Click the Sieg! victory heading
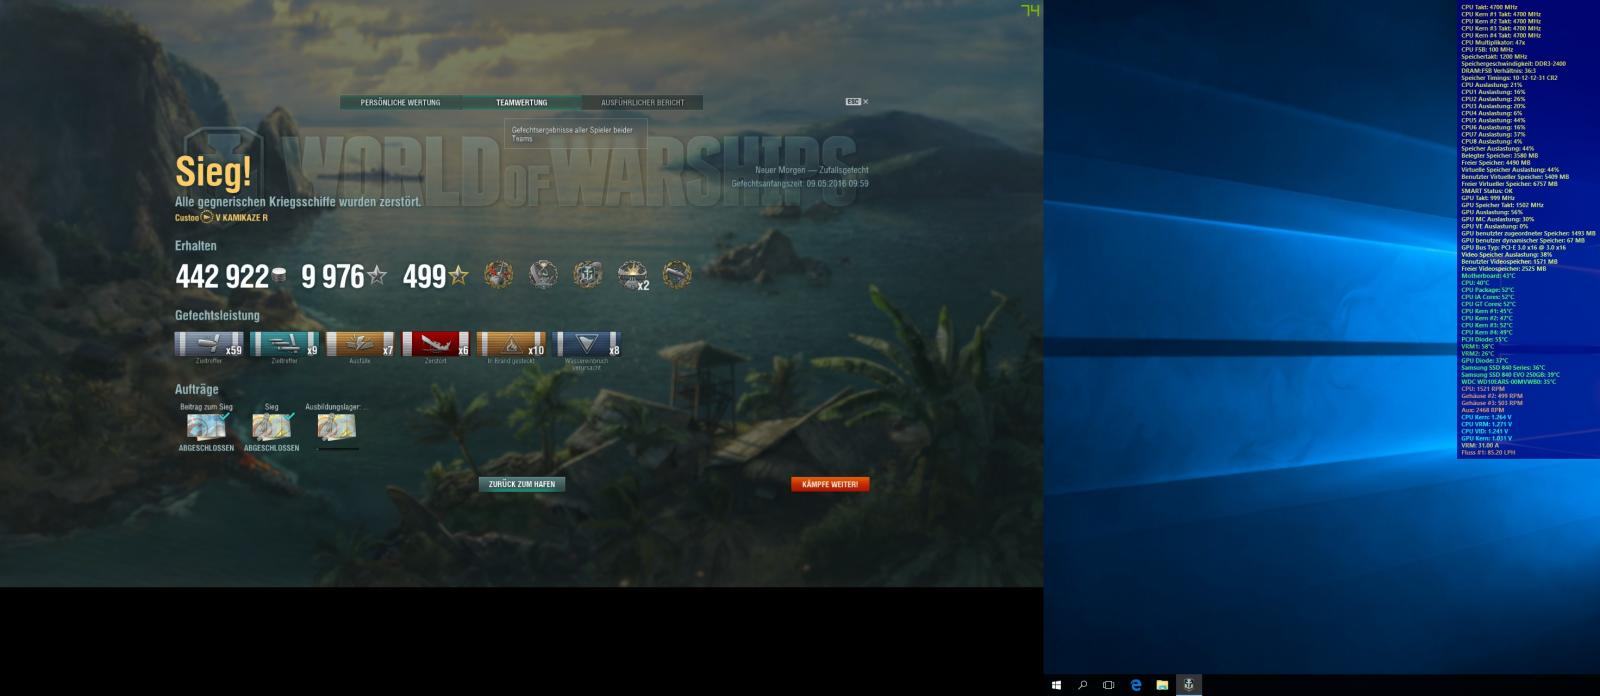1600x696 pixels. (213, 172)
